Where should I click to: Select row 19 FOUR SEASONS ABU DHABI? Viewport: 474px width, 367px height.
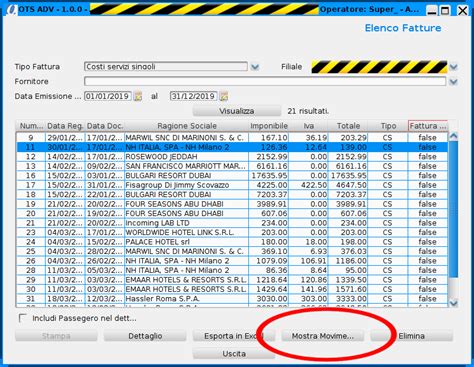[x=232, y=204]
